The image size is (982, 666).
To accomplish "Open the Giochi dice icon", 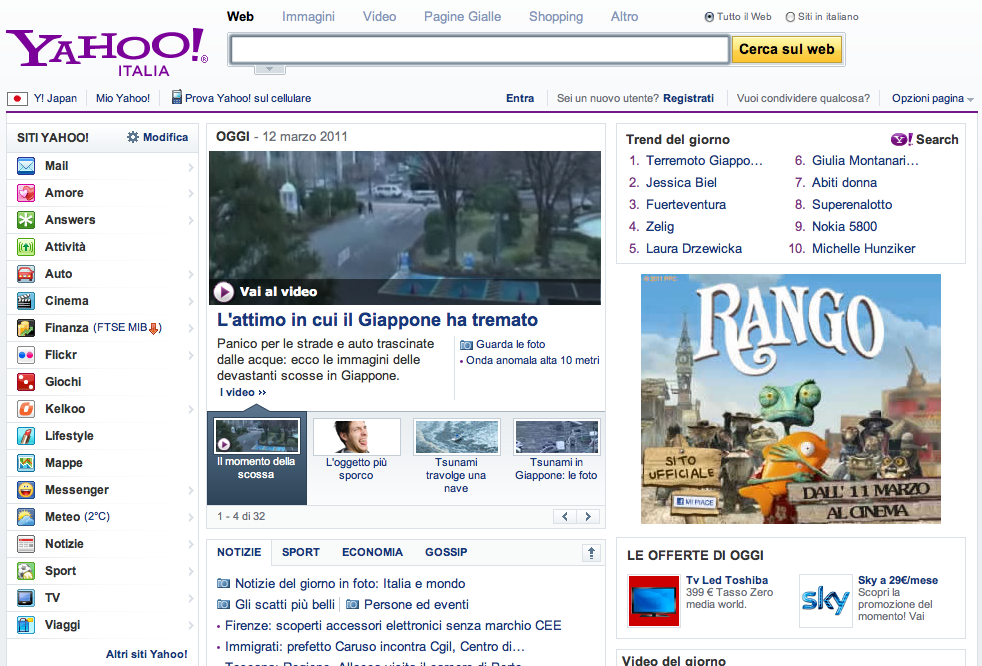I will (x=26, y=382).
